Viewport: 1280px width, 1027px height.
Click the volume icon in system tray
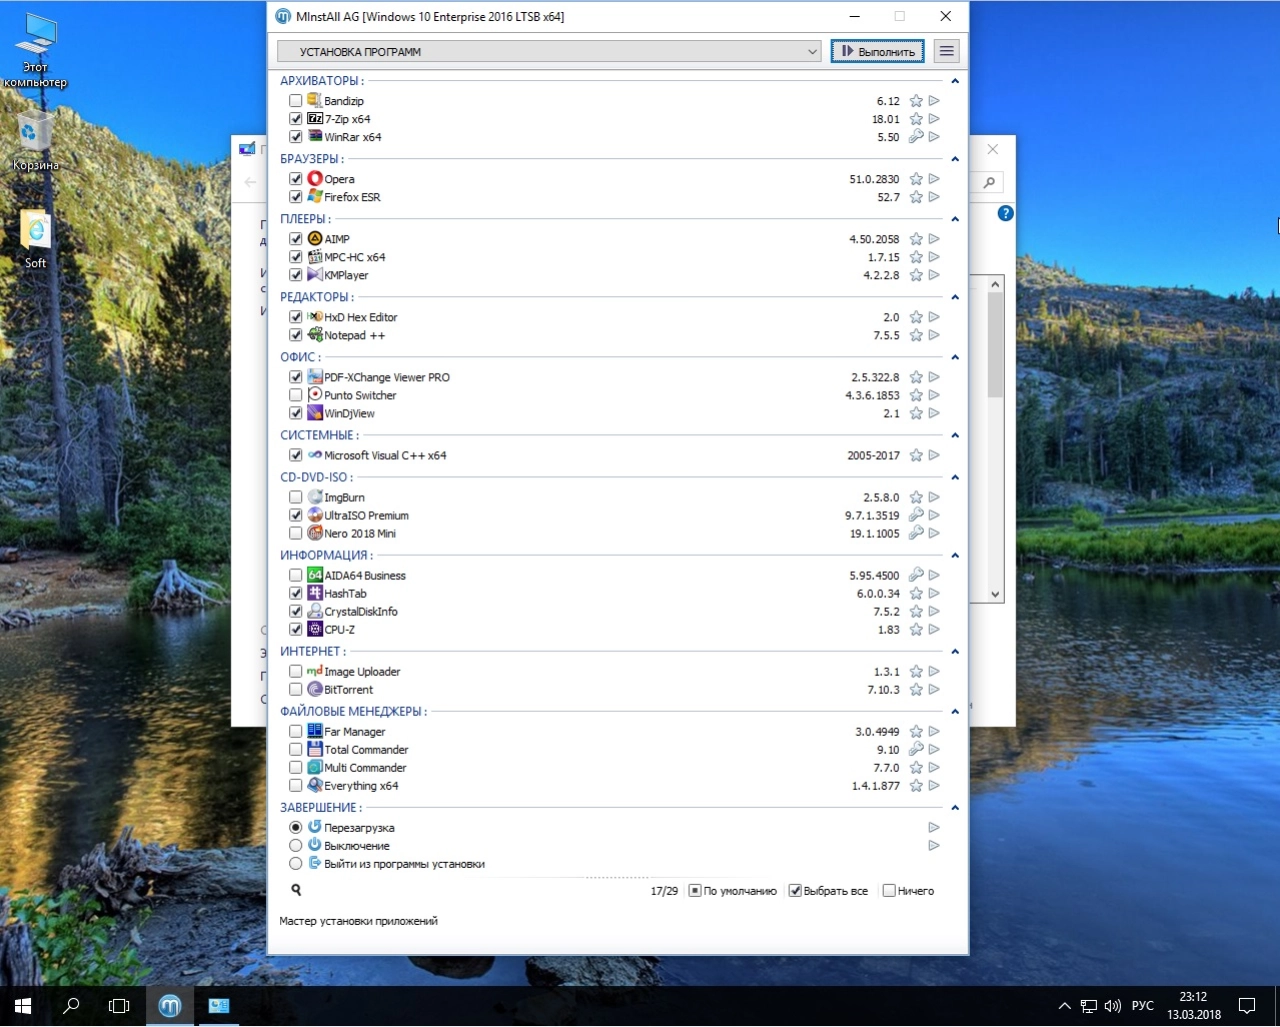coord(1113,1006)
